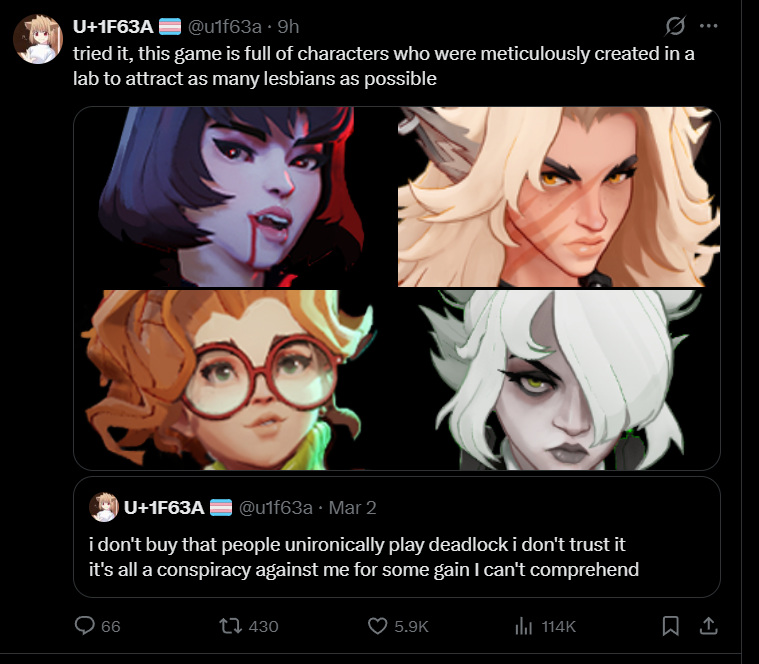Open the Mar 2 quoted post date
This screenshot has height=664, width=759.
tap(352, 508)
